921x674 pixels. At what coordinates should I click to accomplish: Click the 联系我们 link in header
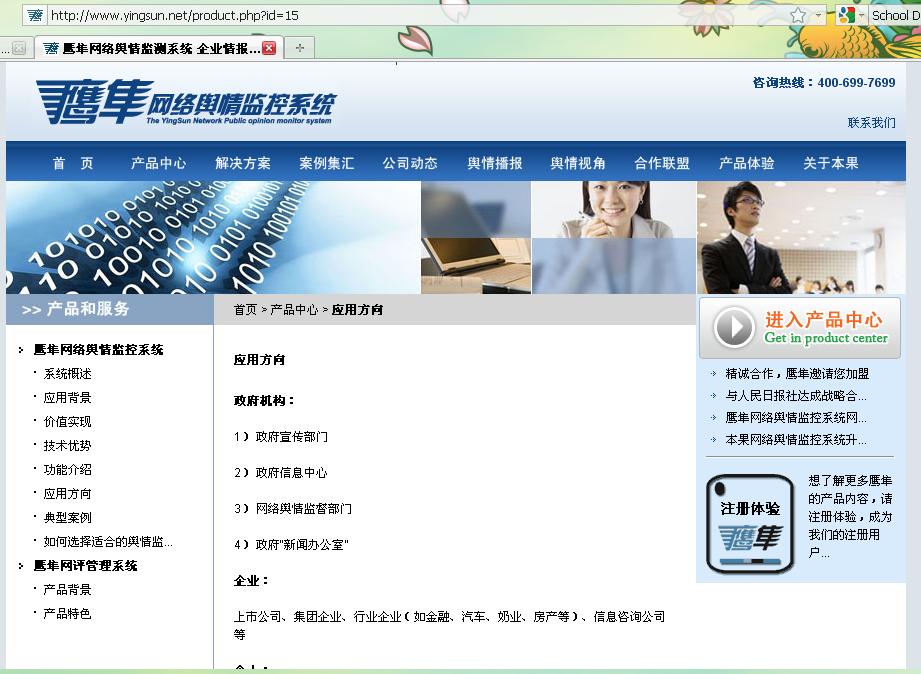coord(871,123)
